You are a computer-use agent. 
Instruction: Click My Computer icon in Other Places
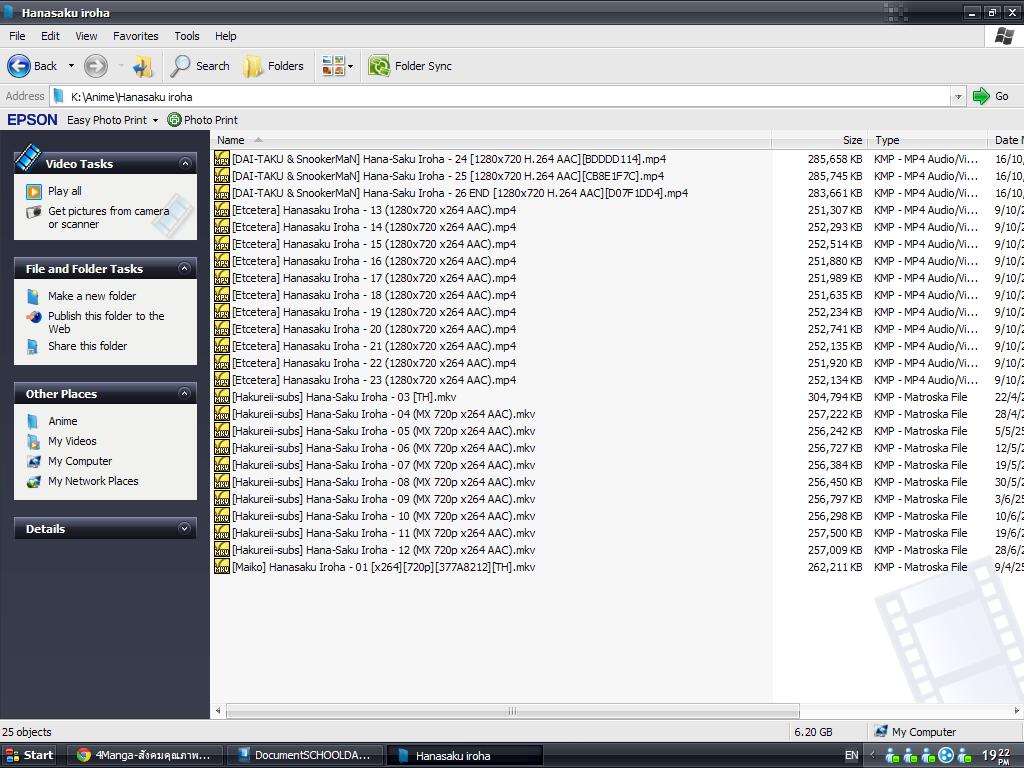coord(34,462)
